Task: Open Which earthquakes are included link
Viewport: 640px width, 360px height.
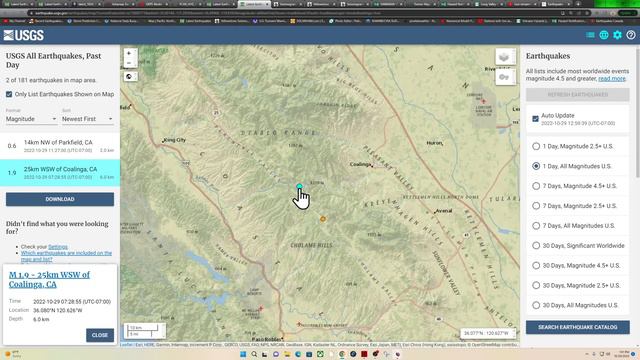Action: (x=66, y=256)
